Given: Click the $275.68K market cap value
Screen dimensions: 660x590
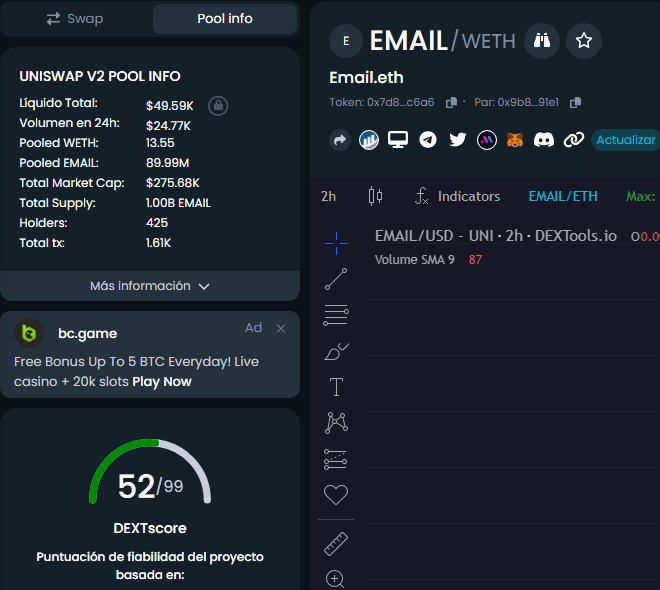Looking at the screenshot, I should coord(173,183).
